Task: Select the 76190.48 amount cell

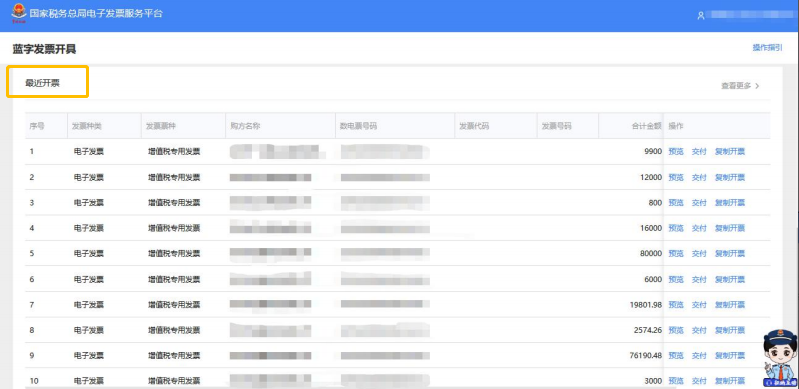Action: [646, 355]
